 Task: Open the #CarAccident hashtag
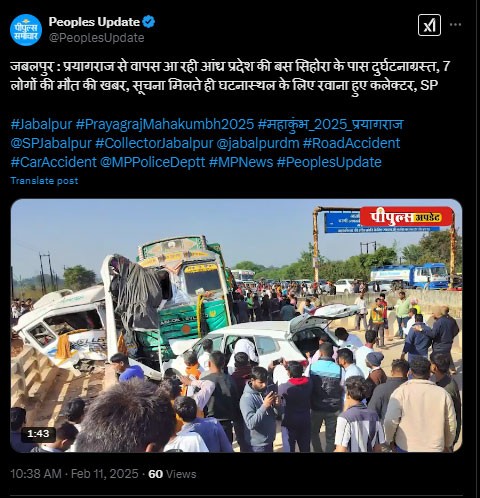(53, 162)
